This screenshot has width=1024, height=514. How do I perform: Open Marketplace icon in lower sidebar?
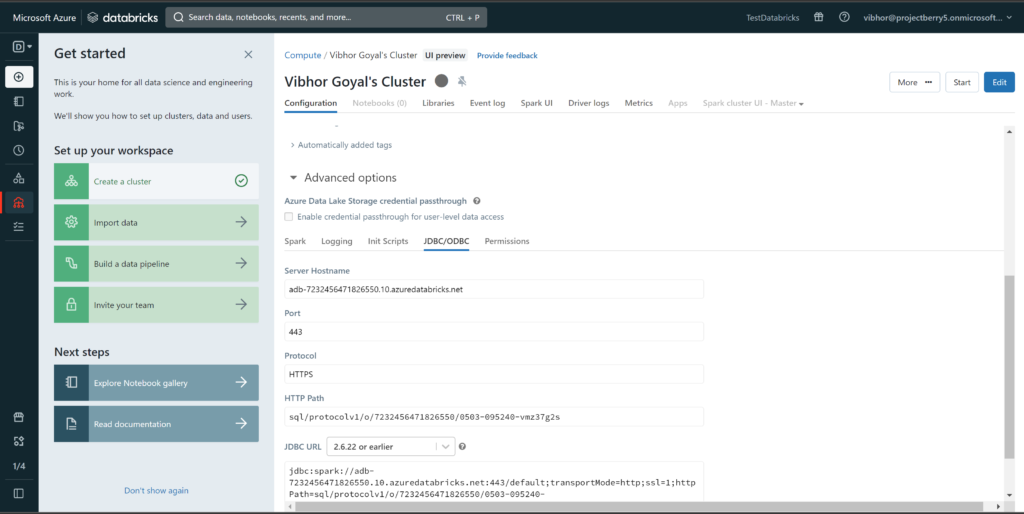[x=19, y=417]
